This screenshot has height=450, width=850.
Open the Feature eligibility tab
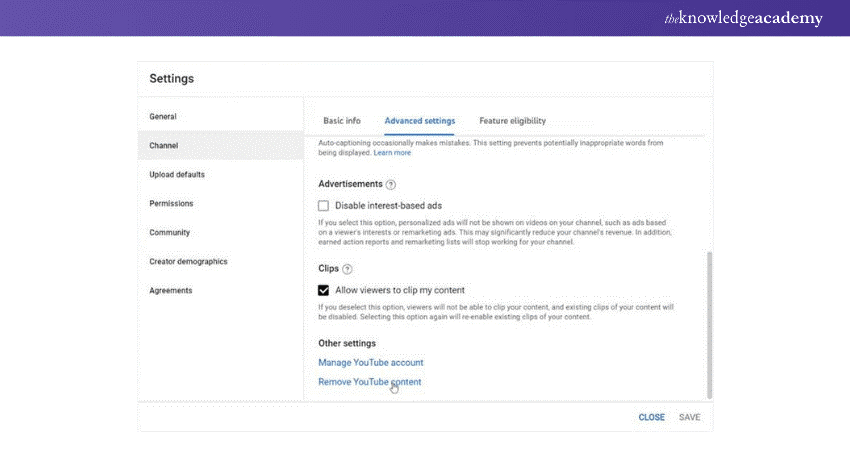pyautogui.click(x=512, y=121)
